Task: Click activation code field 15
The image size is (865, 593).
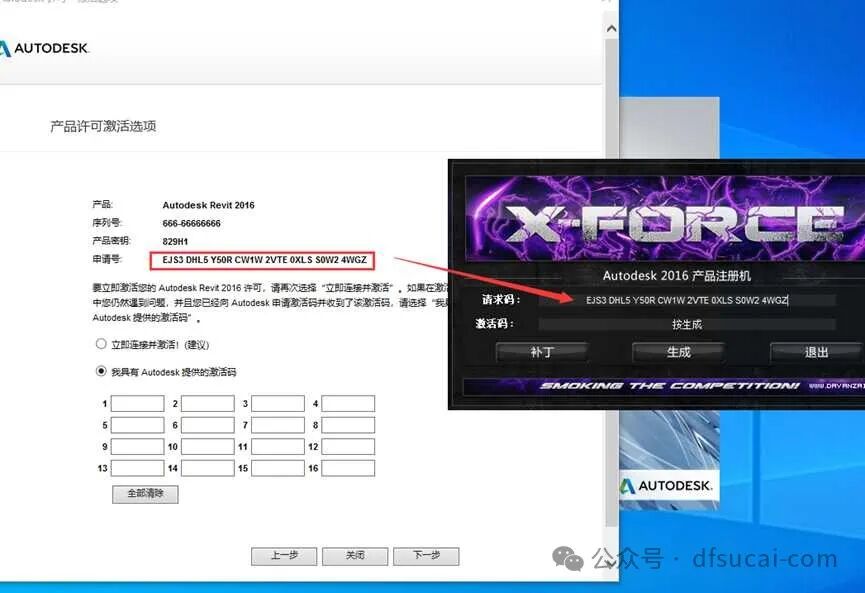Action: point(277,468)
